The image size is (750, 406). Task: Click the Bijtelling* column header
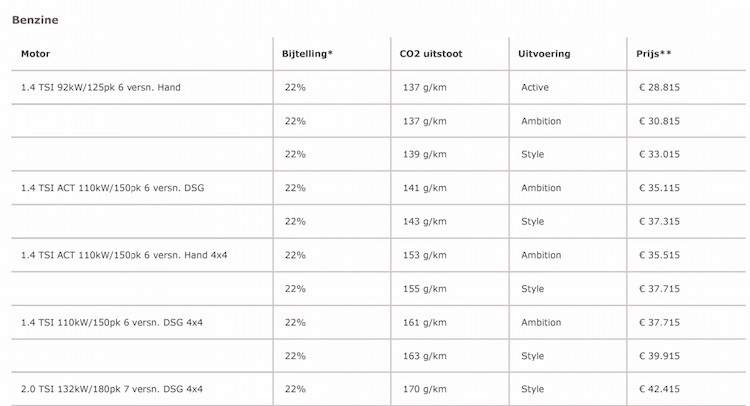308,54
